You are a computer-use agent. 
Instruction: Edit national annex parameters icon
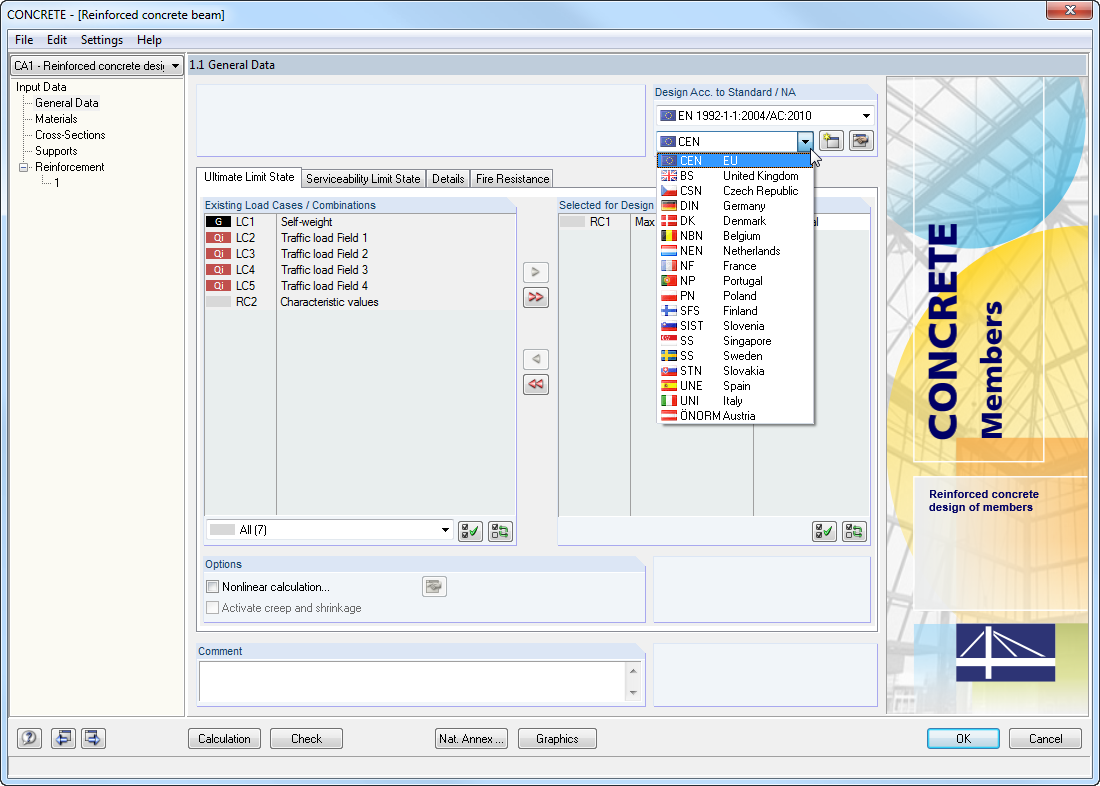pos(861,141)
